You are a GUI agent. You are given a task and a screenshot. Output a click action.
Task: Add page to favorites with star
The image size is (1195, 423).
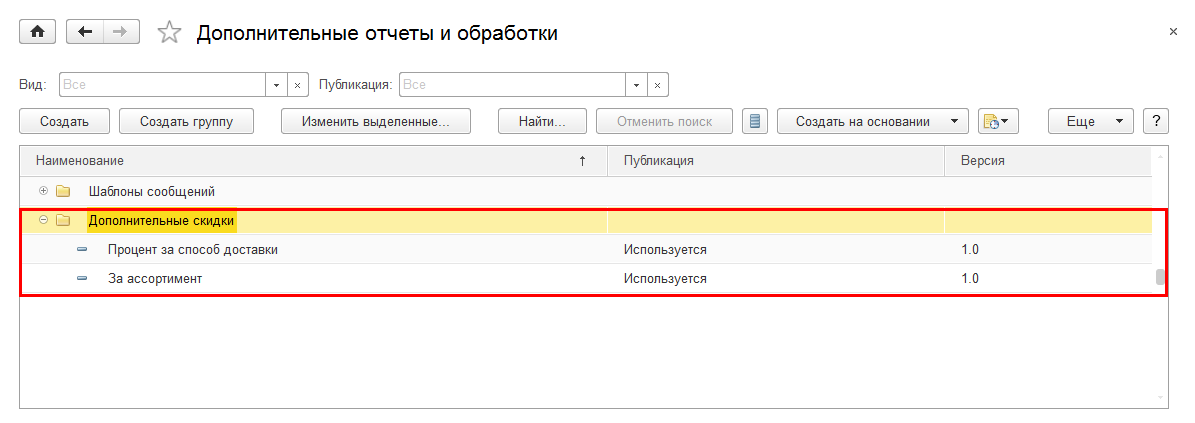(169, 33)
